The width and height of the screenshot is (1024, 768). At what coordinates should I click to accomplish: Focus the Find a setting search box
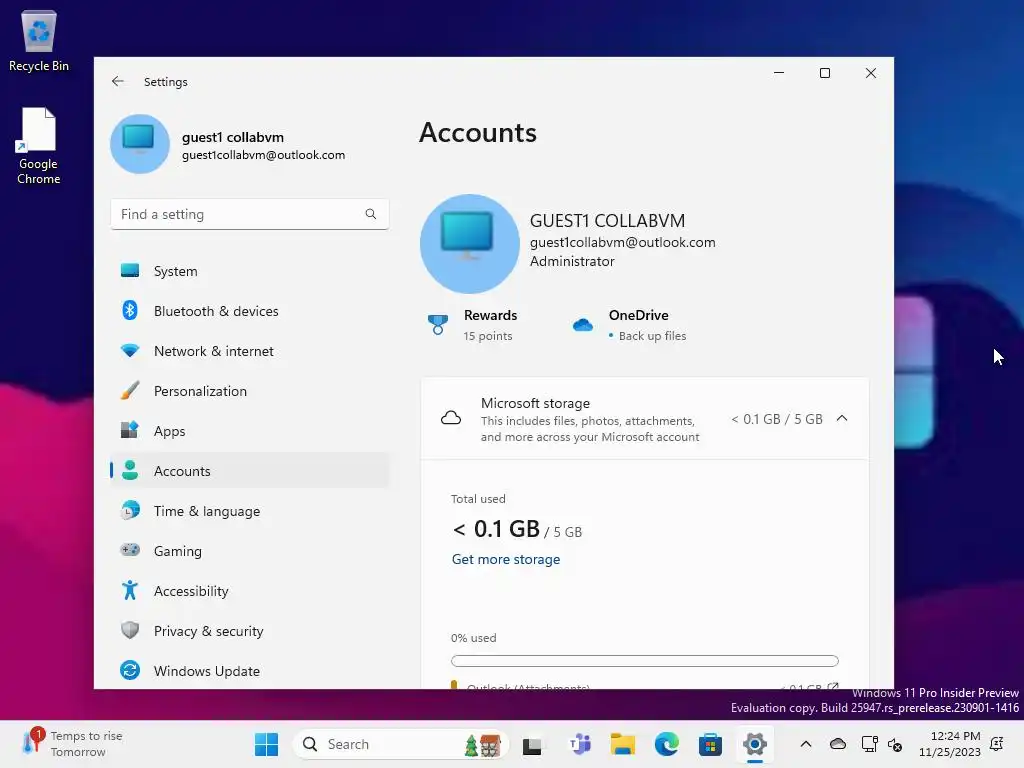pyautogui.click(x=249, y=214)
